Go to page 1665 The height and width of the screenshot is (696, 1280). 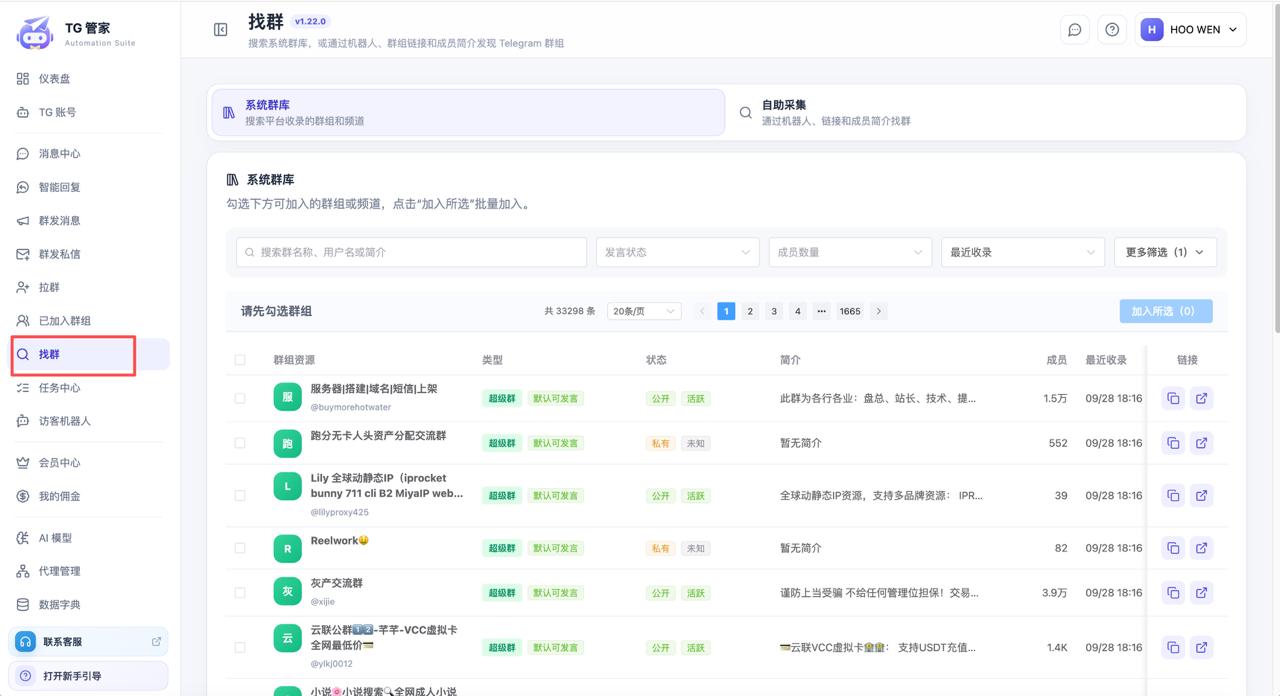850,311
